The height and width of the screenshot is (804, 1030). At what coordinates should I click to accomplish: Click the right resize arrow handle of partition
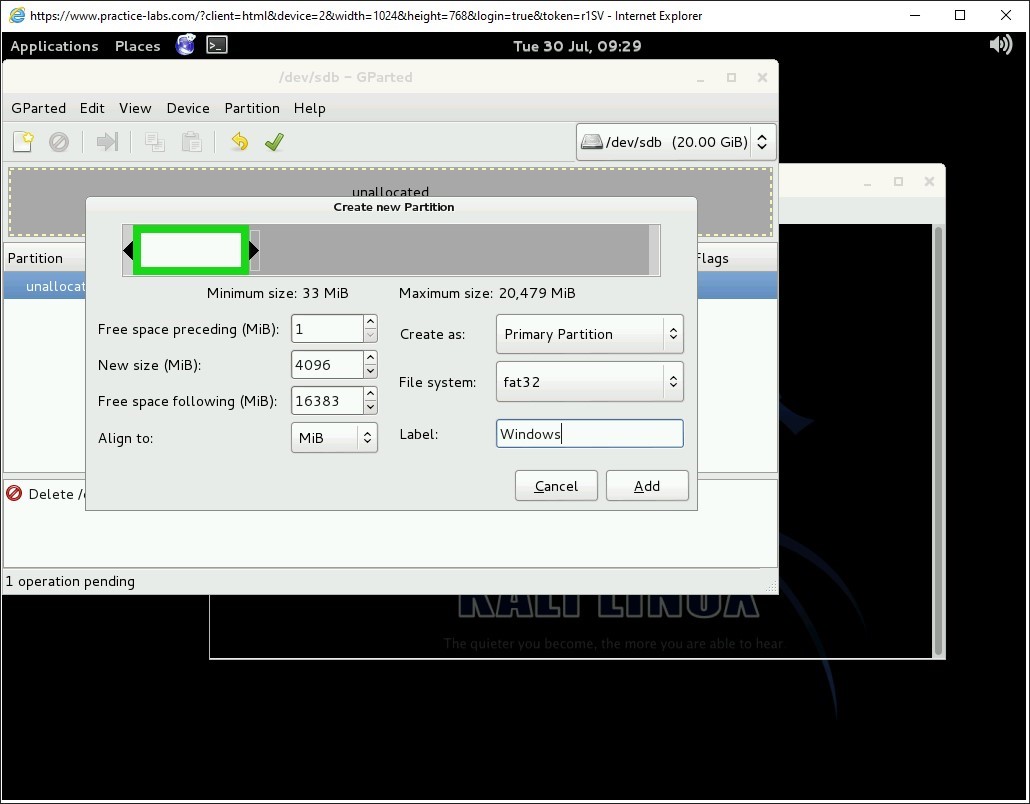point(254,250)
